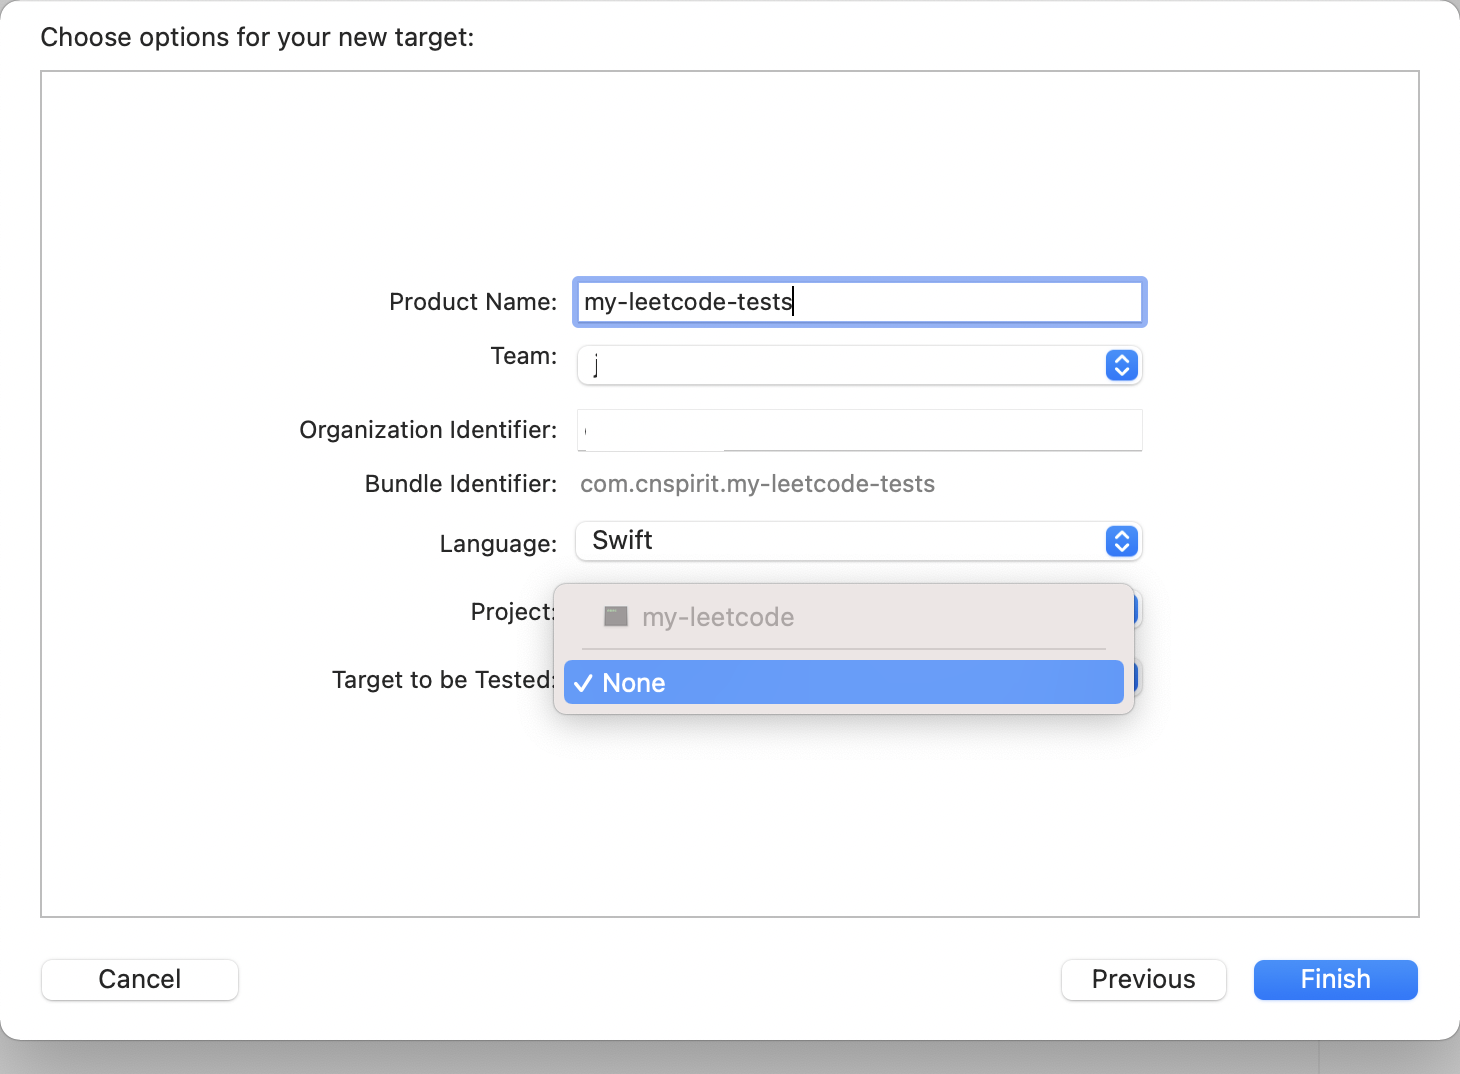Image resolution: width=1460 pixels, height=1074 pixels.
Task: Open the Language dropdown showing Swift
Action: (x=859, y=541)
